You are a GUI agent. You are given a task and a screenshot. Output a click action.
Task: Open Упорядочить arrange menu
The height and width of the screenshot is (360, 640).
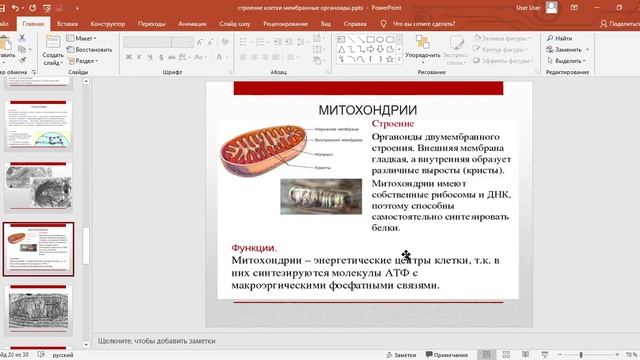pyautogui.click(x=422, y=50)
